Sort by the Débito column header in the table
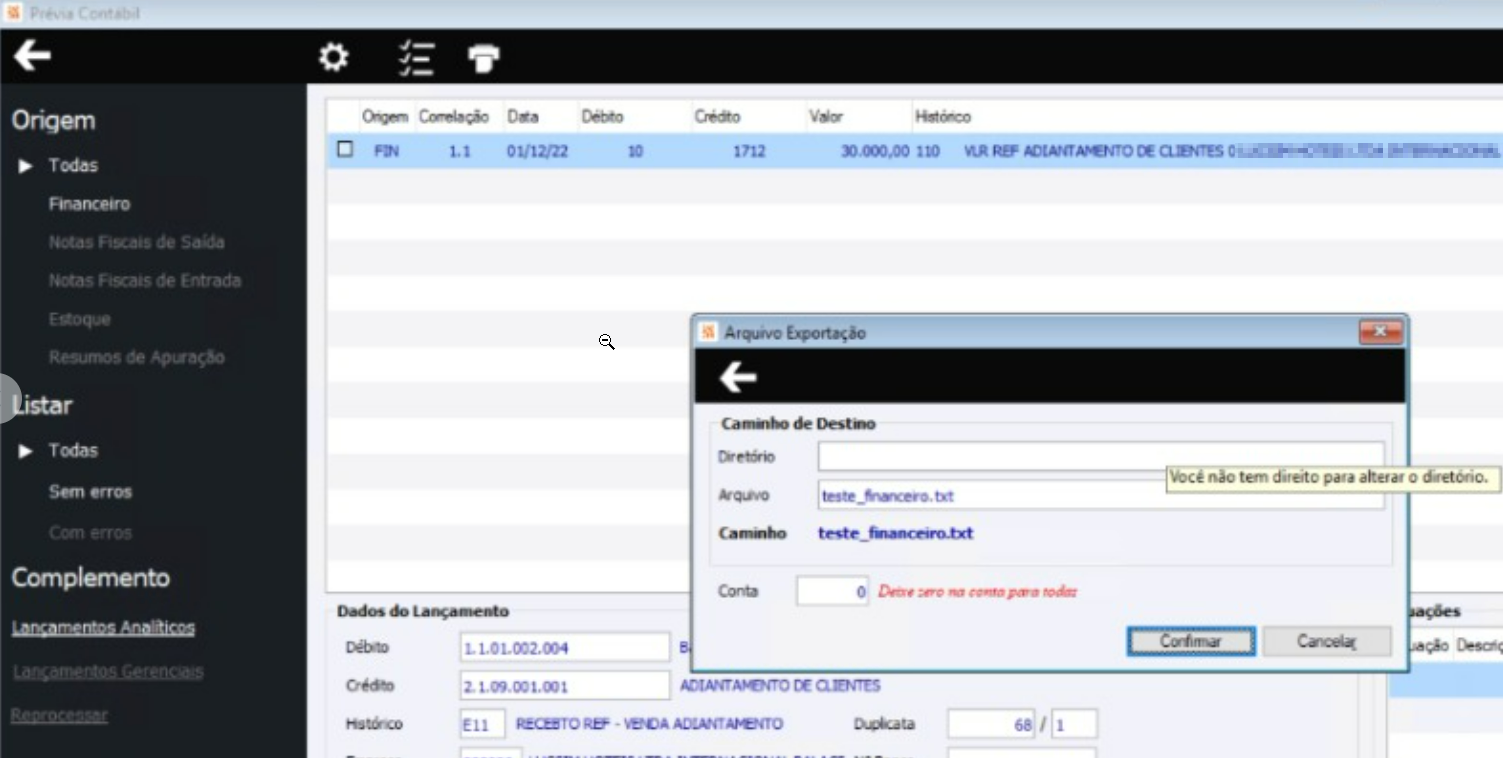The image size is (1503, 758). coord(602,117)
